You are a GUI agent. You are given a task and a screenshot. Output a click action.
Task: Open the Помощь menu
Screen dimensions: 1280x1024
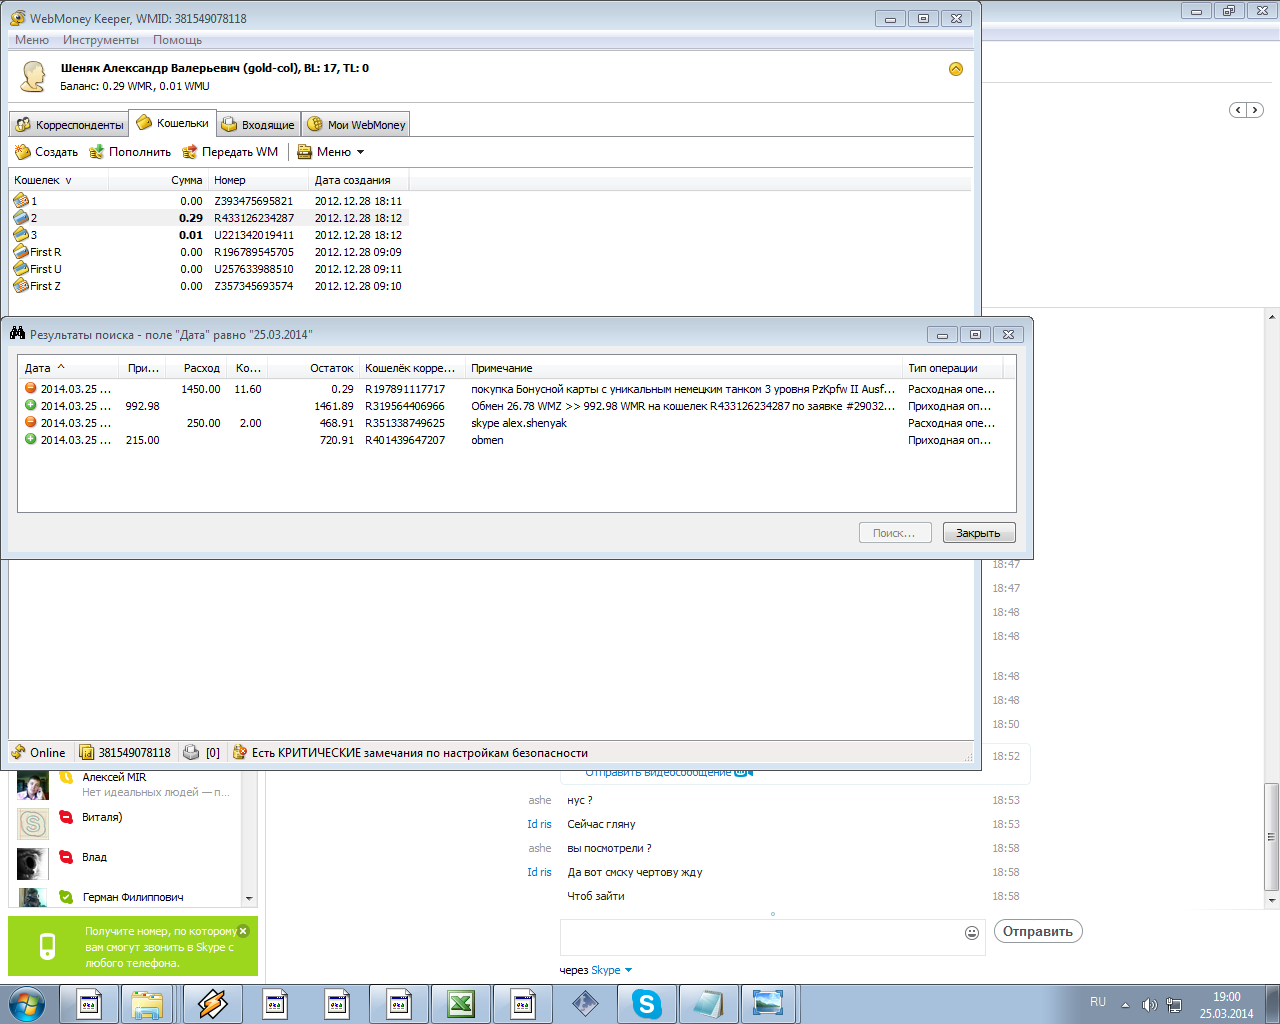[x=177, y=40]
